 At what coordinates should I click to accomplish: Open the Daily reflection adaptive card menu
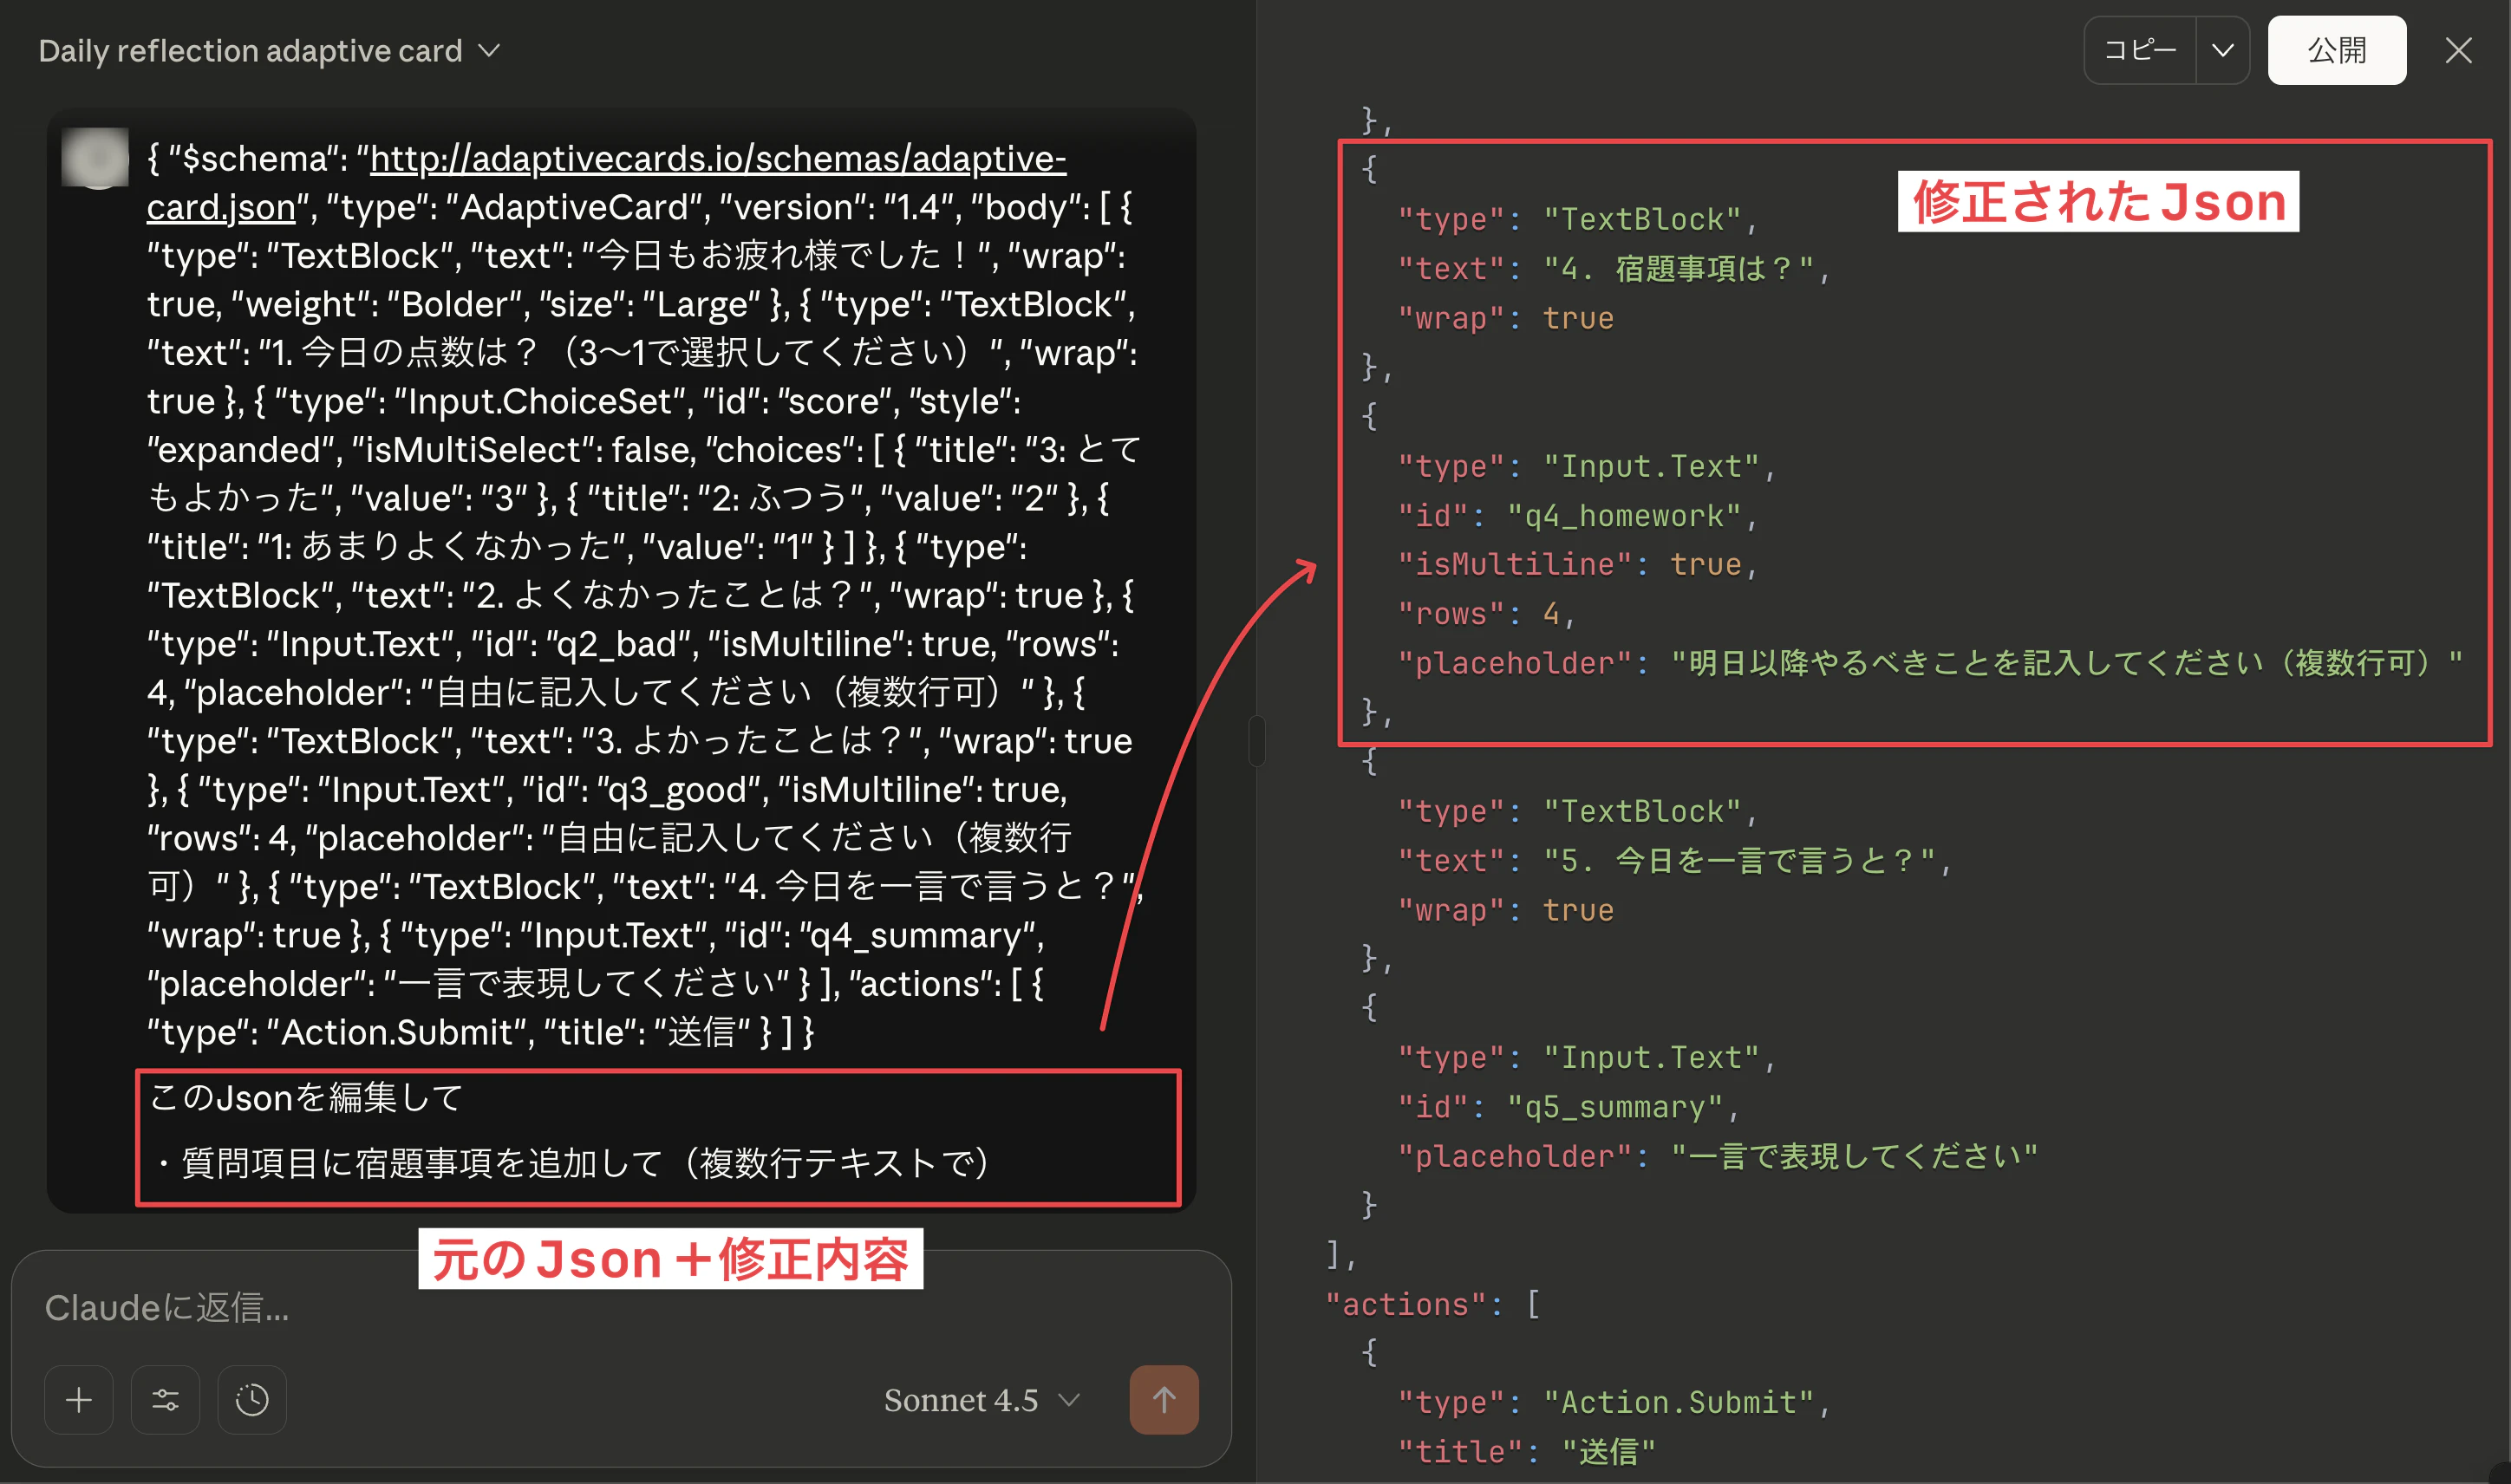click(268, 51)
